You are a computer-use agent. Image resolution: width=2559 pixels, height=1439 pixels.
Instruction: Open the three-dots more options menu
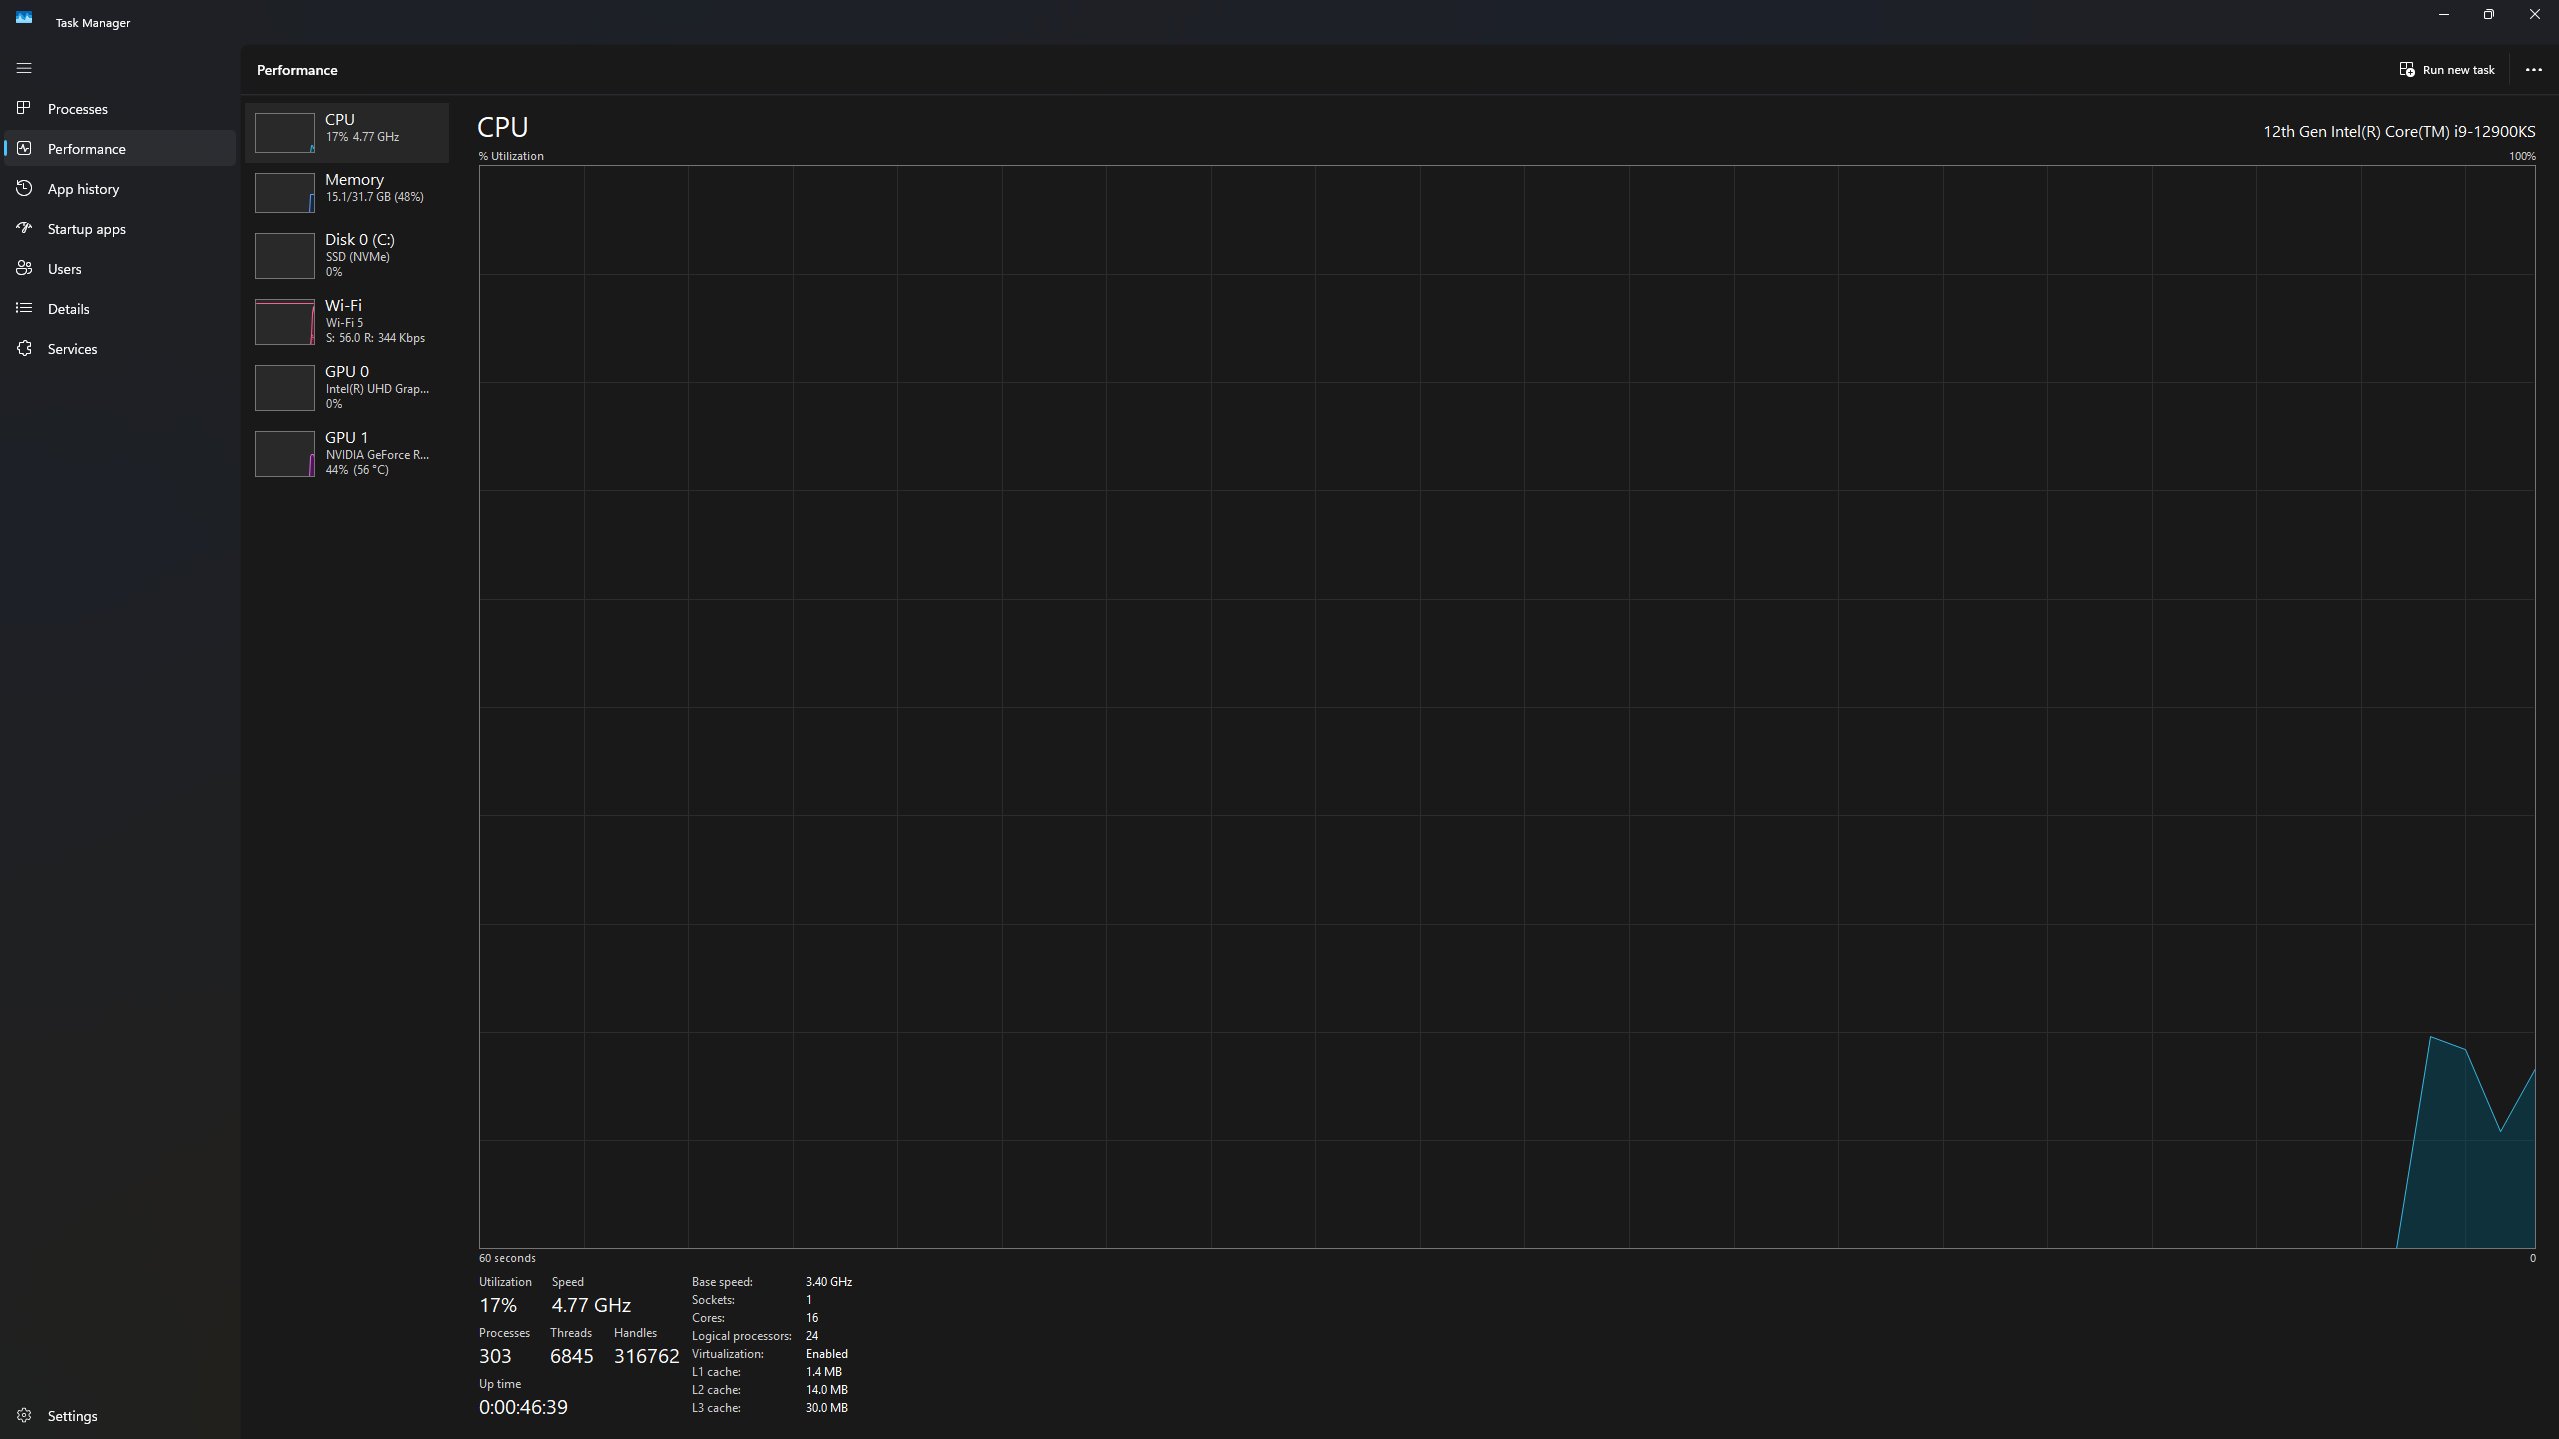(x=2533, y=70)
